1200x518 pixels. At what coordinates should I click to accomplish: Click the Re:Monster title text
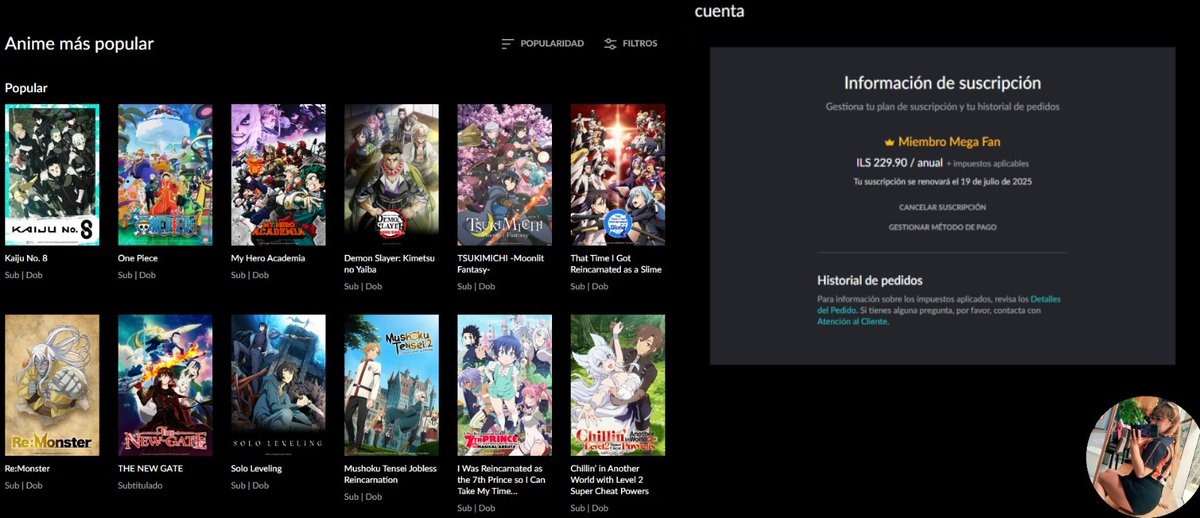coord(27,468)
